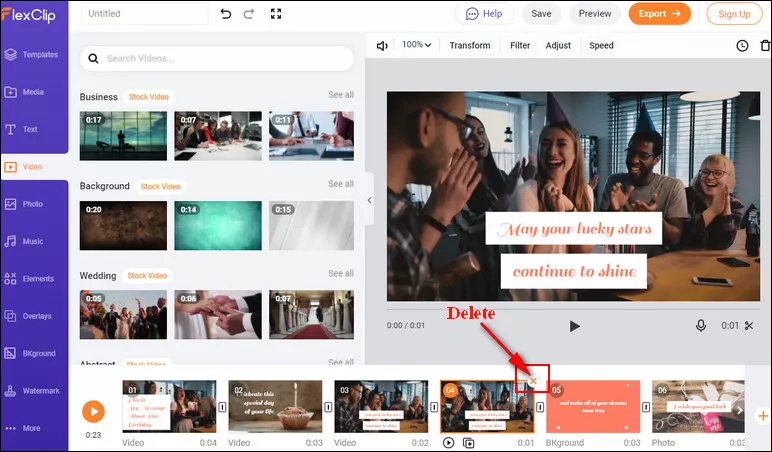Delete clip 04 with the X icon
The width and height of the screenshot is (772, 452).
coord(533,381)
